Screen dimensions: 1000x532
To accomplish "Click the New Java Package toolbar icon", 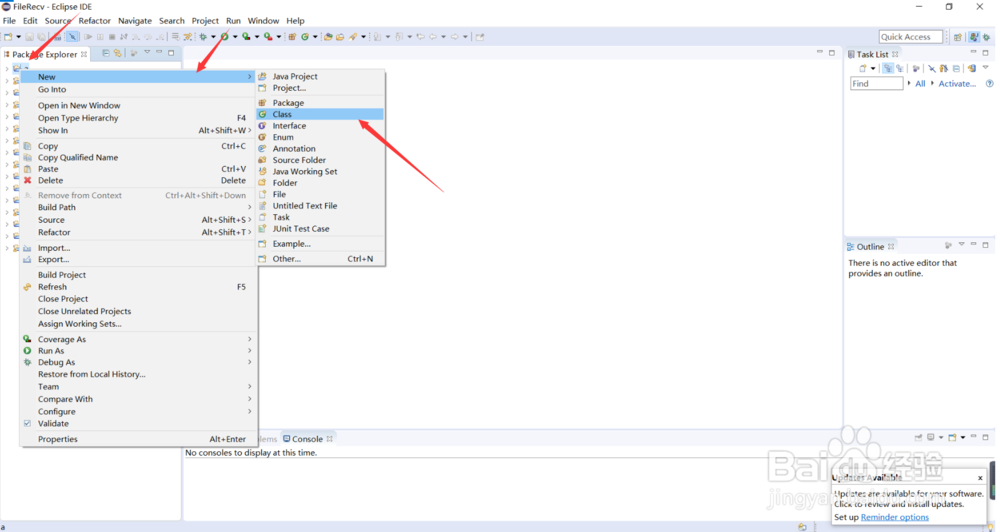I will (292, 37).
